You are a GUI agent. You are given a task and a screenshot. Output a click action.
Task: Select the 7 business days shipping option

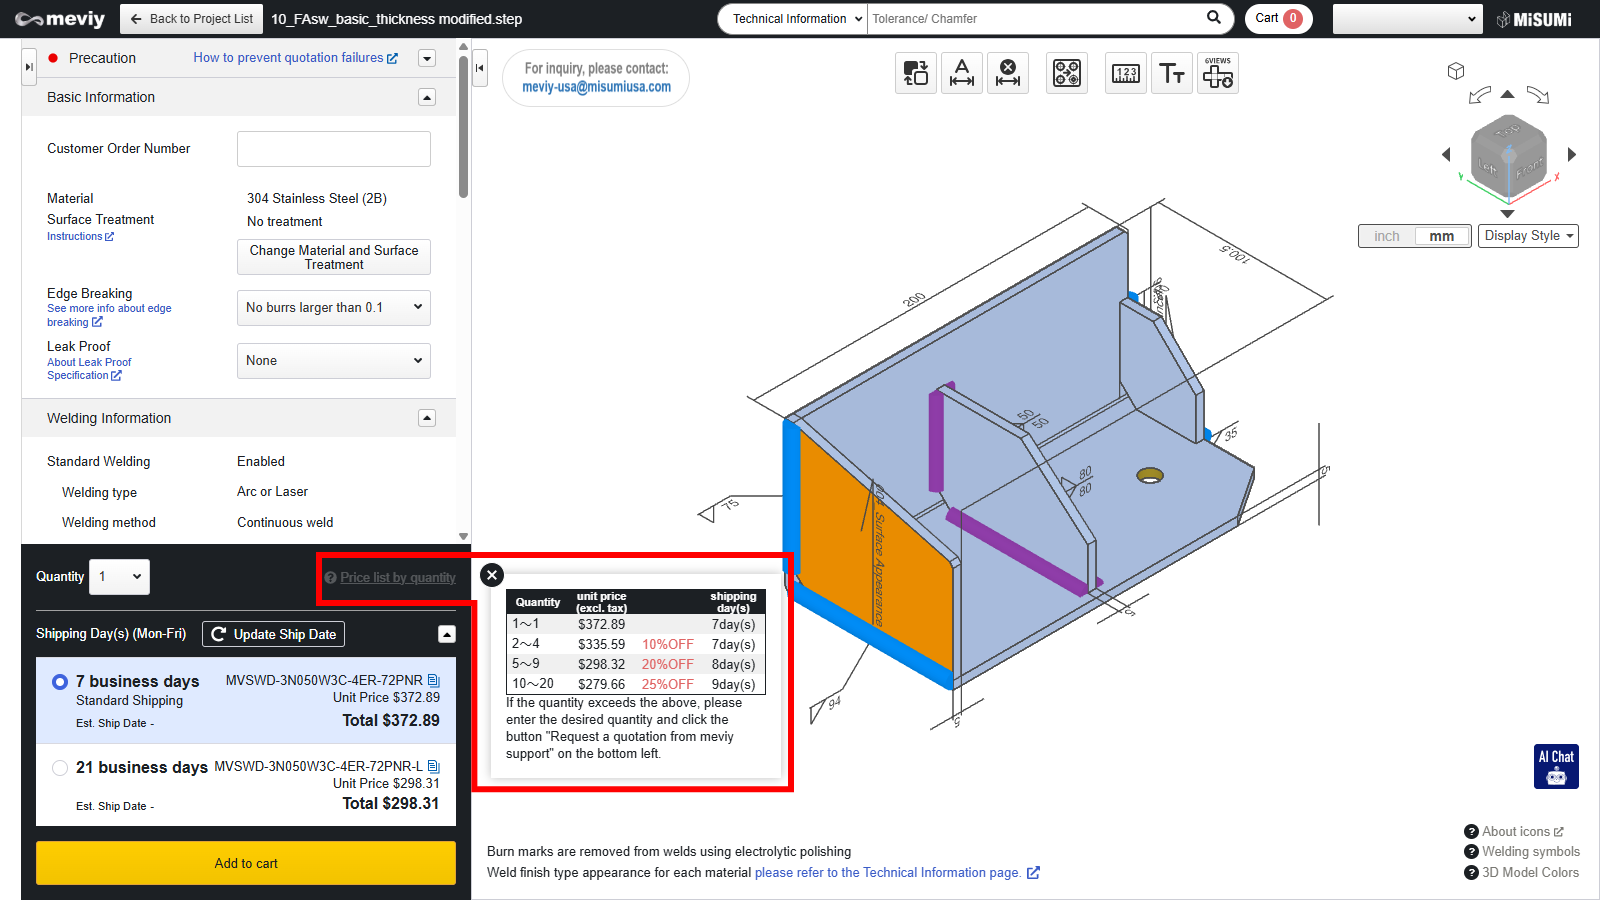(60, 682)
